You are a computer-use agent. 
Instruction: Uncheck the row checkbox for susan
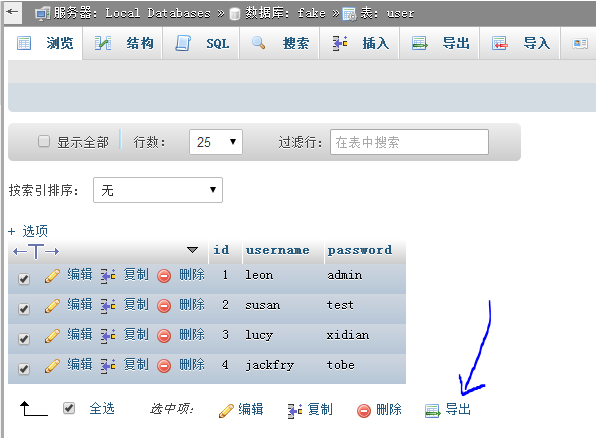click(x=24, y=308)
